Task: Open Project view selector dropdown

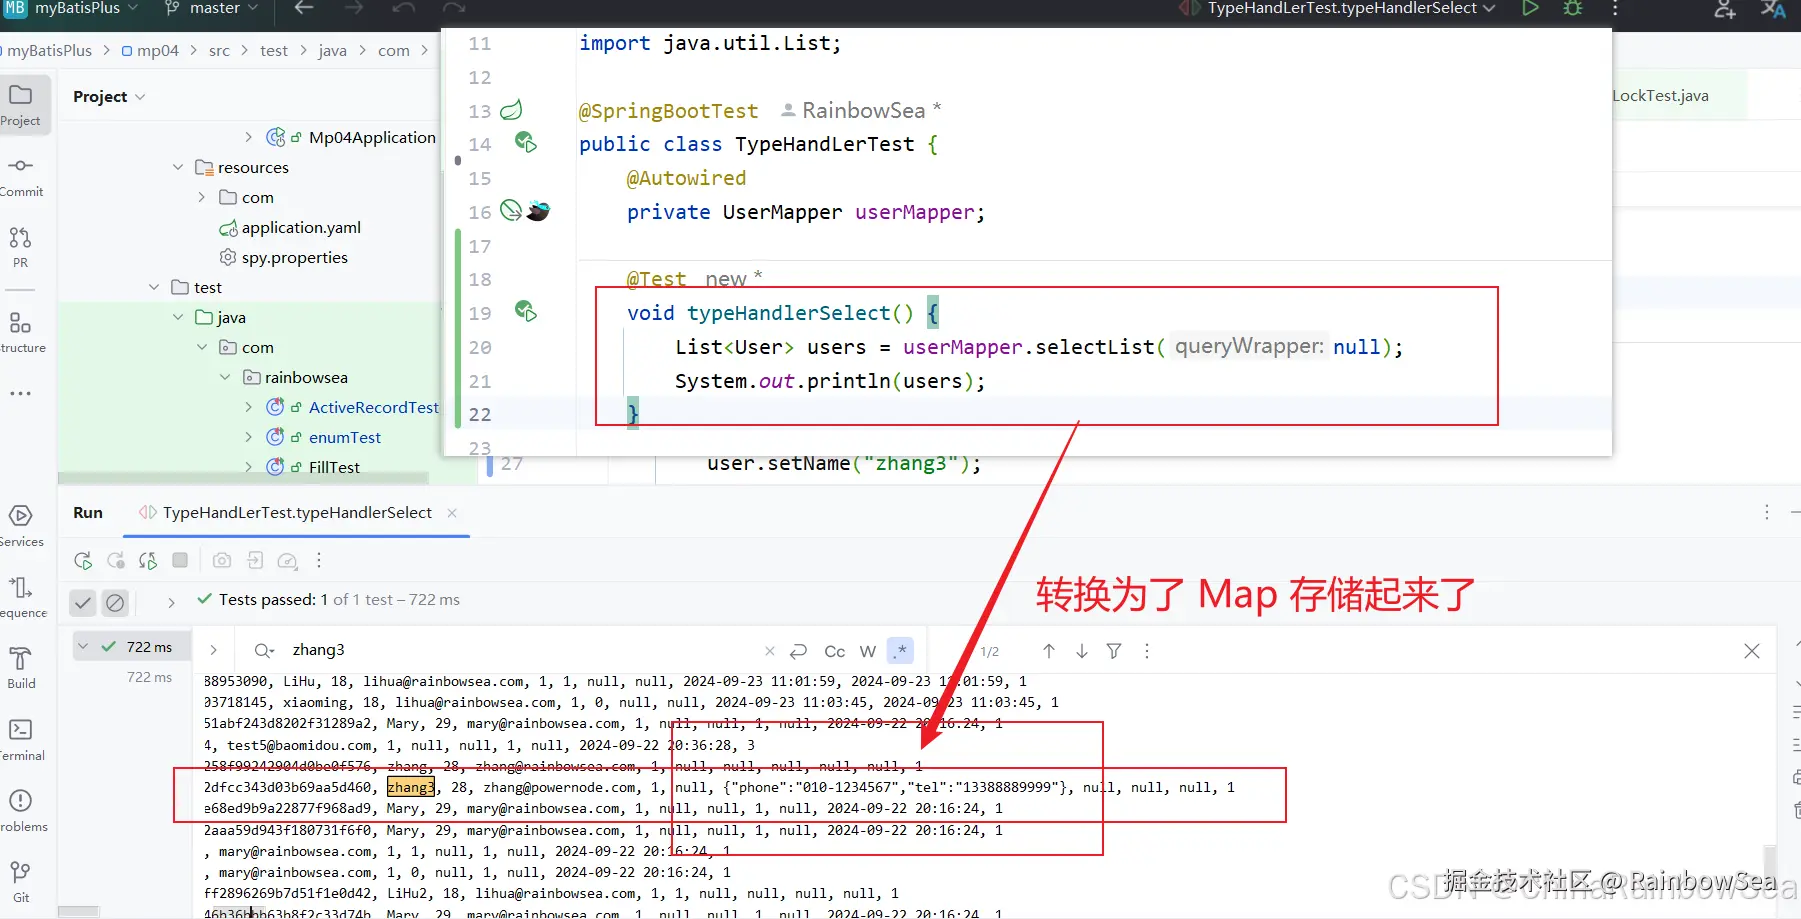Action: (x=109, y=97)
